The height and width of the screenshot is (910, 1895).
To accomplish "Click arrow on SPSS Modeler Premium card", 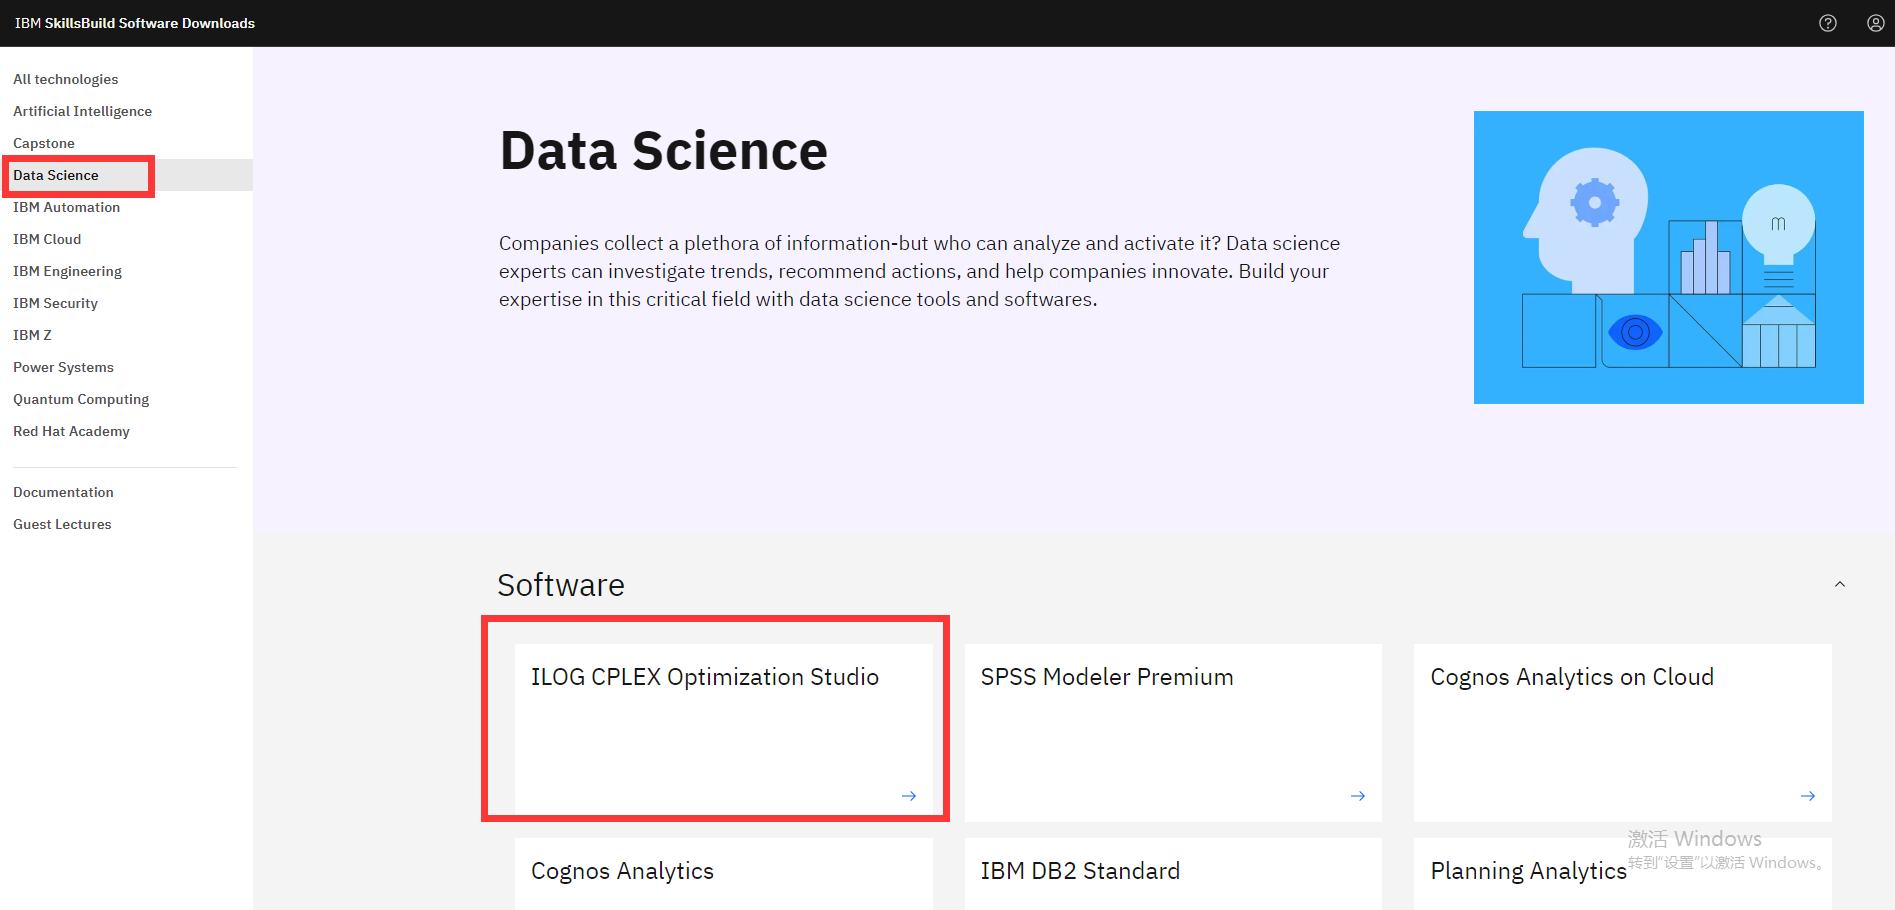I will (1358, 796).
